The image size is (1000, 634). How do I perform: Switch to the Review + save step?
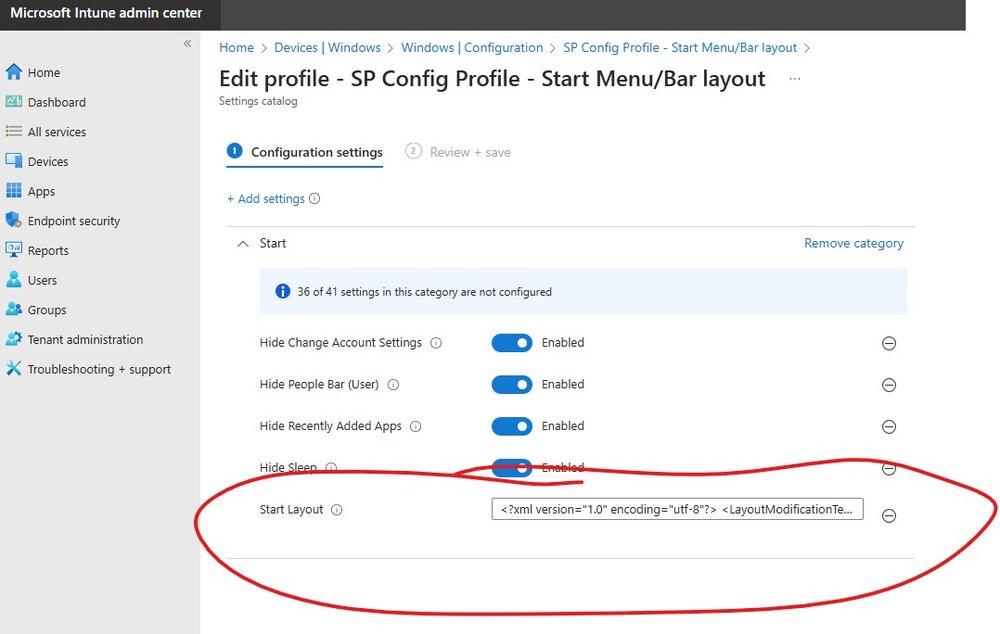point(459,152)
